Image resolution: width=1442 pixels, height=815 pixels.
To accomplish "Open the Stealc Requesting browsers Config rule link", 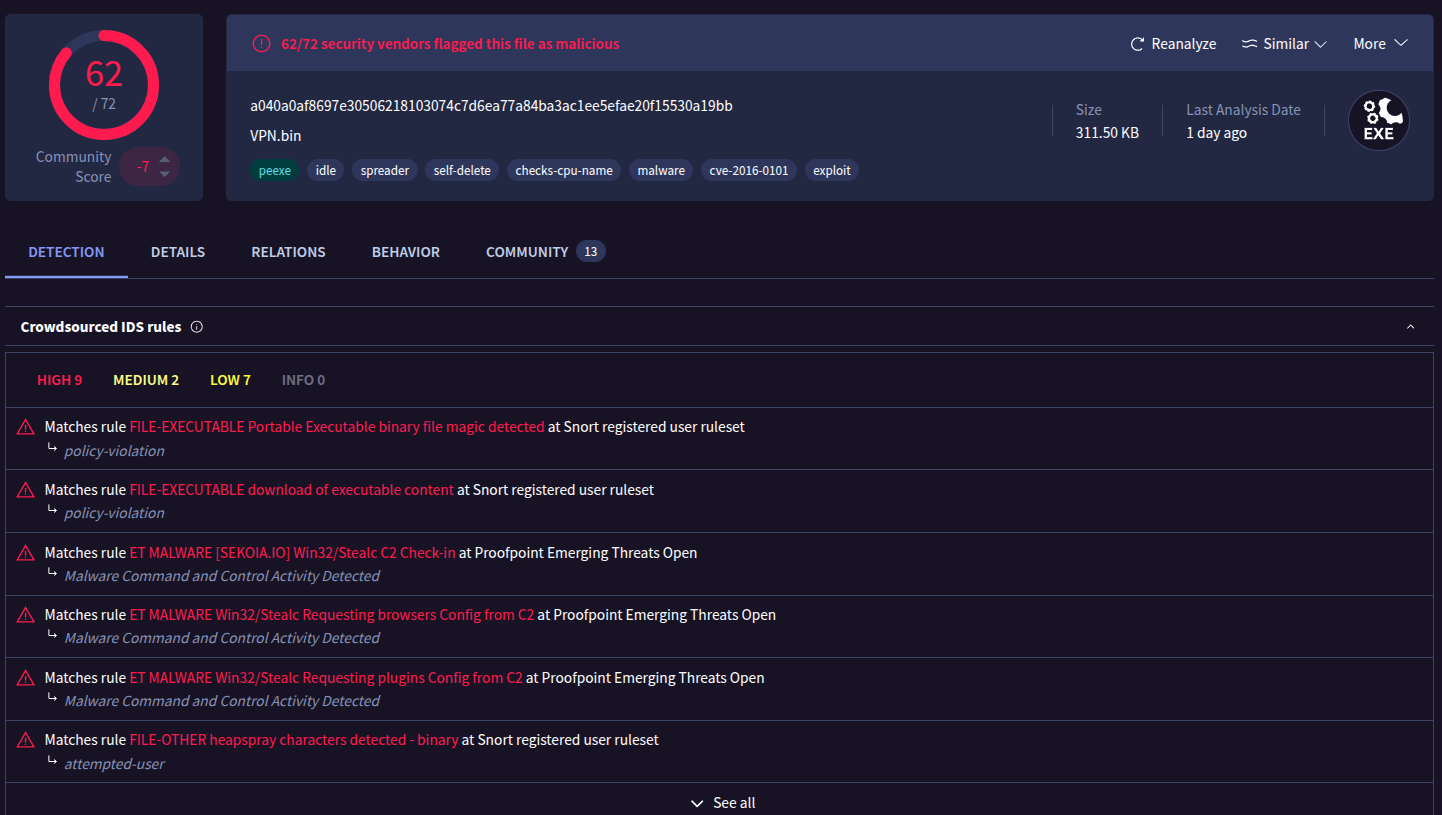I will (x=331, y=615).
